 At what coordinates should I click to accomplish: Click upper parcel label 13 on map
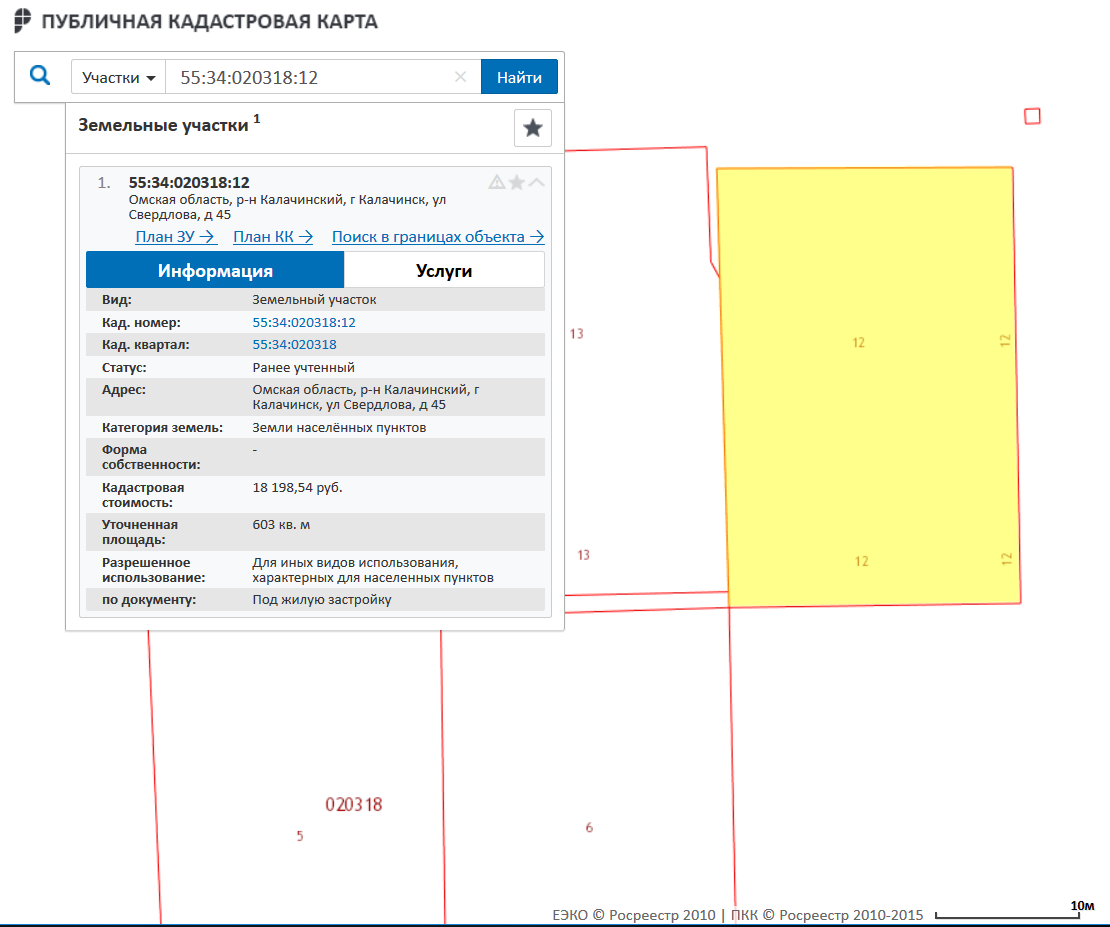[x=577, y=334]
